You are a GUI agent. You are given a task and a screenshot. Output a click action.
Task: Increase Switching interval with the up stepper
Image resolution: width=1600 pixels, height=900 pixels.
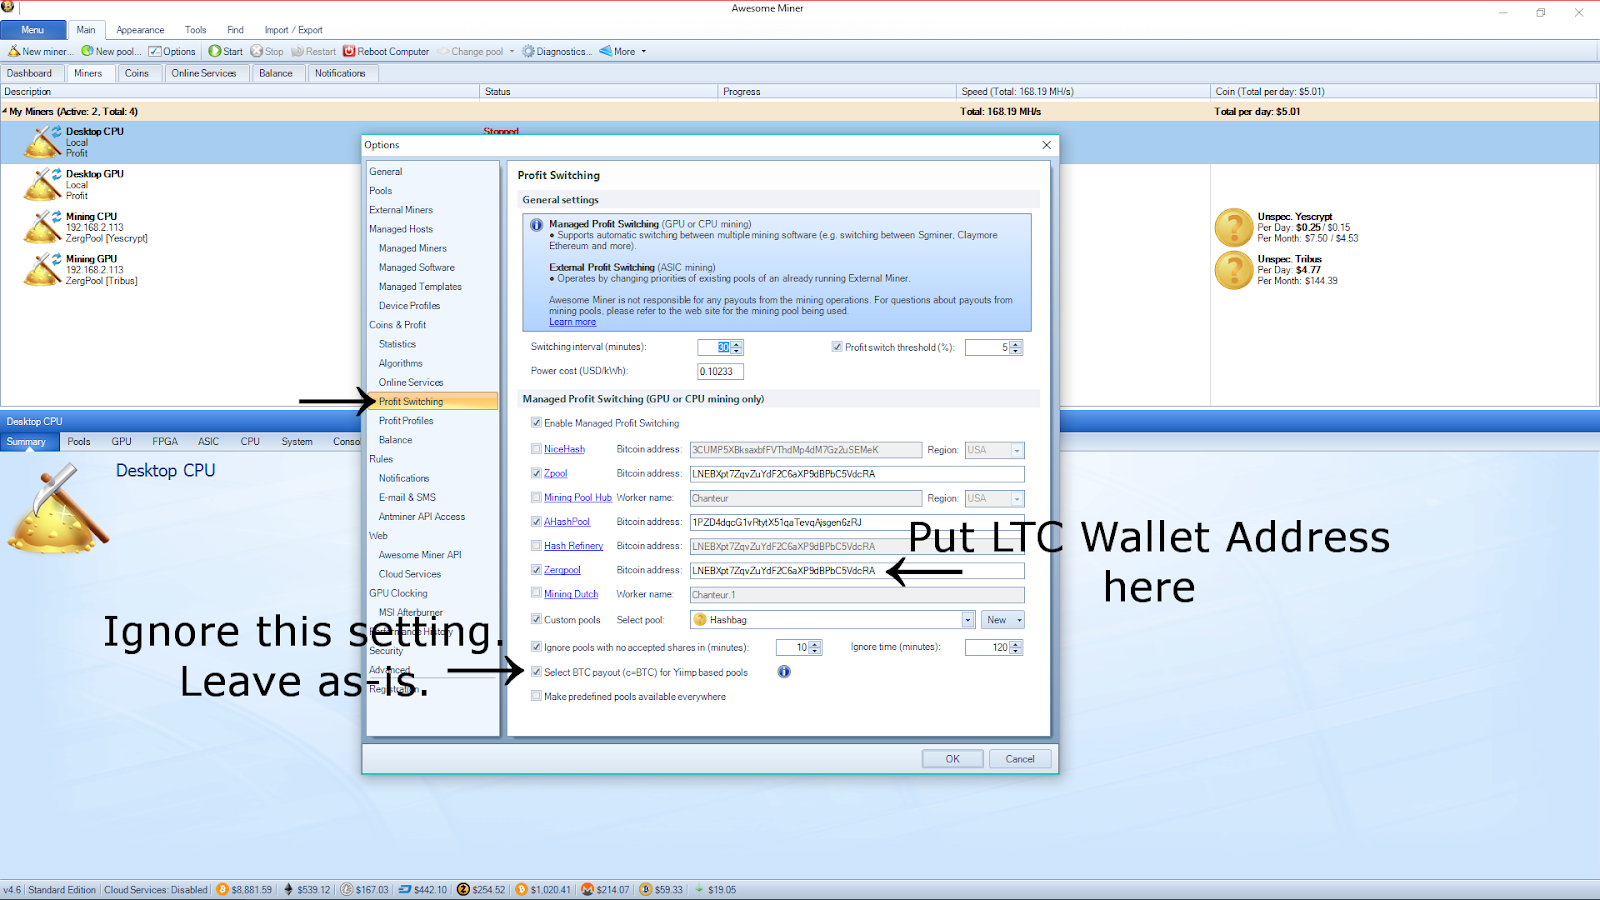(736, 343)
